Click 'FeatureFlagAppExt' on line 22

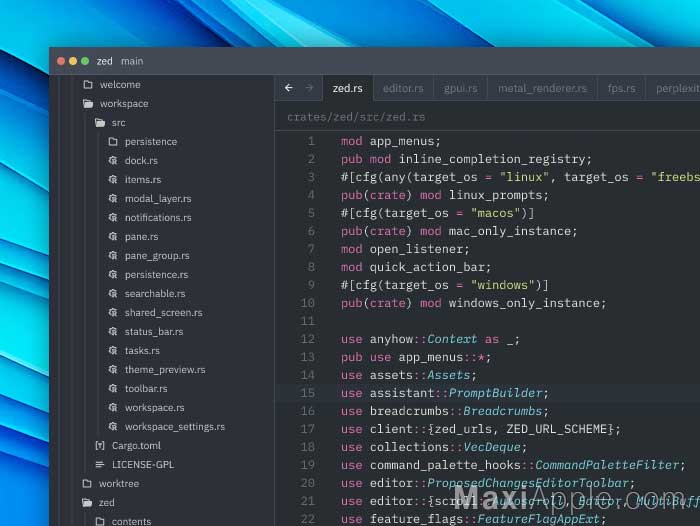[538, 519]
